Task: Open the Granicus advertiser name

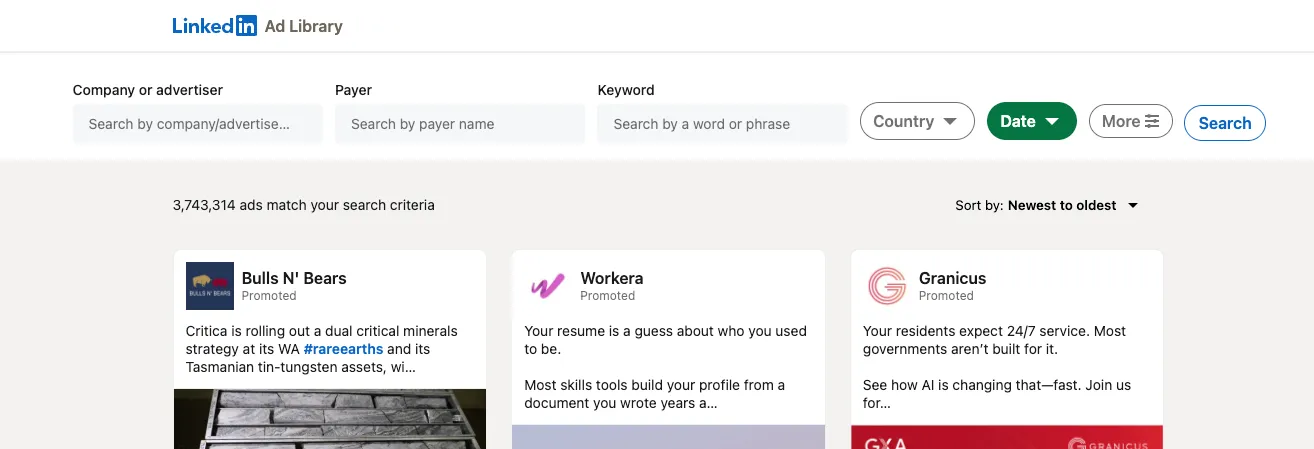Action: tap(953, 278)
